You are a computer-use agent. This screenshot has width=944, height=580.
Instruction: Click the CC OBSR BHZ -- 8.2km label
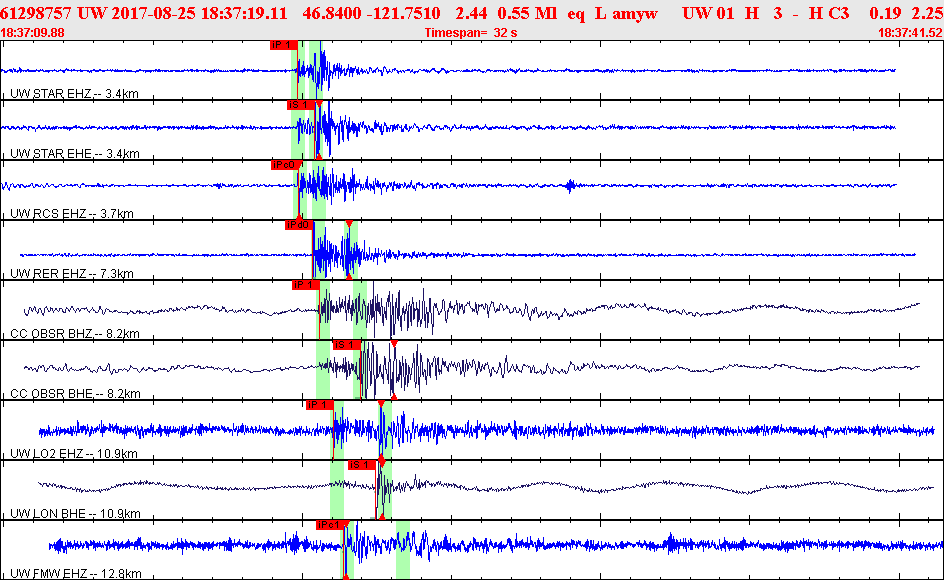[75, 333]
